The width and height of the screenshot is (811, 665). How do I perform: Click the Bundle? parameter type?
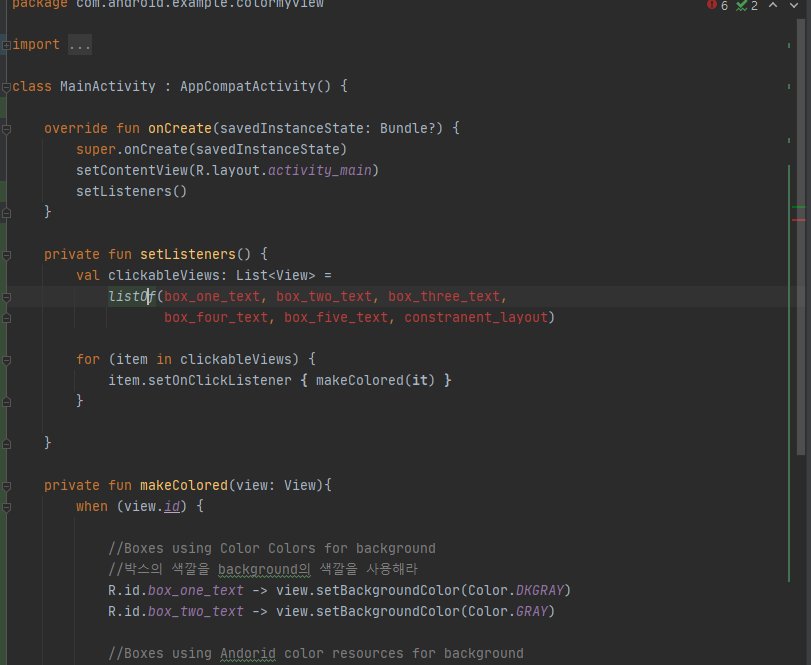pos(408,128)
